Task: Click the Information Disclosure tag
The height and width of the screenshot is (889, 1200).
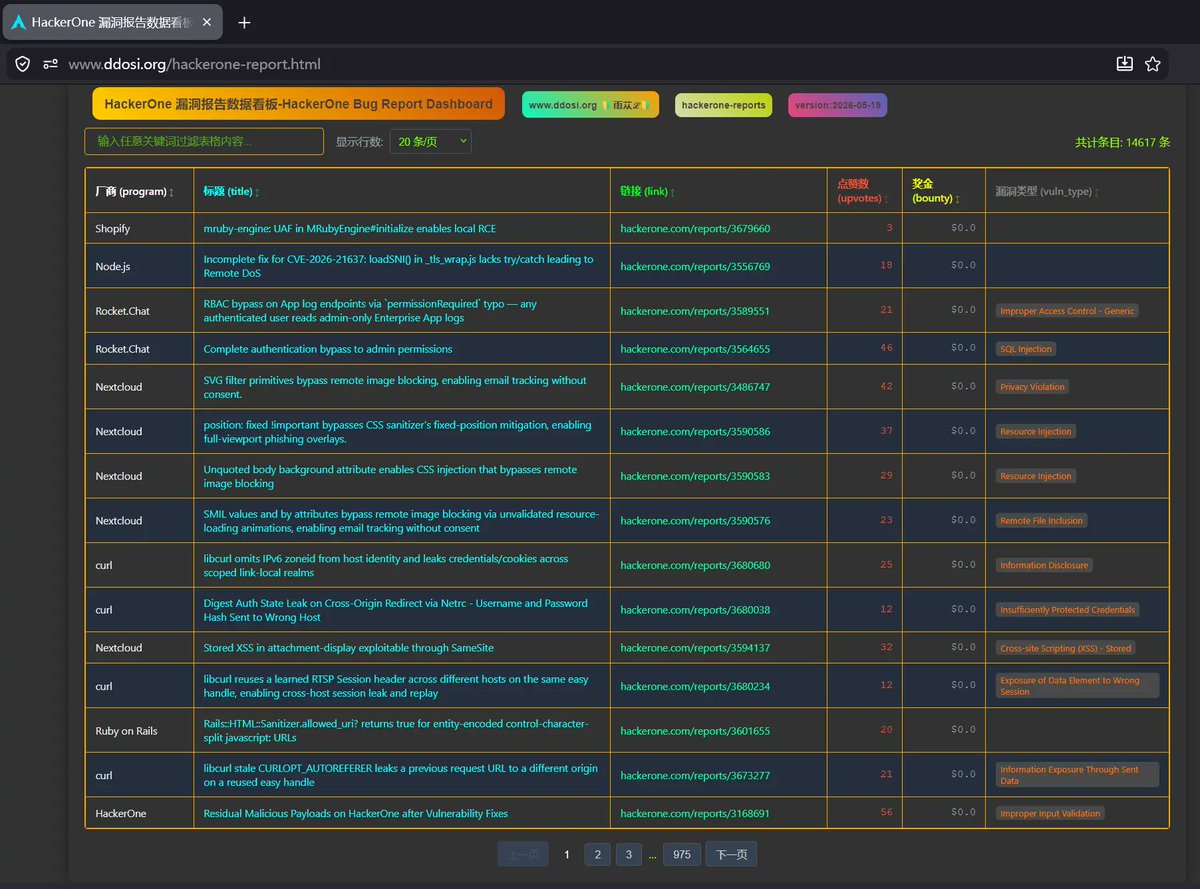Action: (1044, 565)
